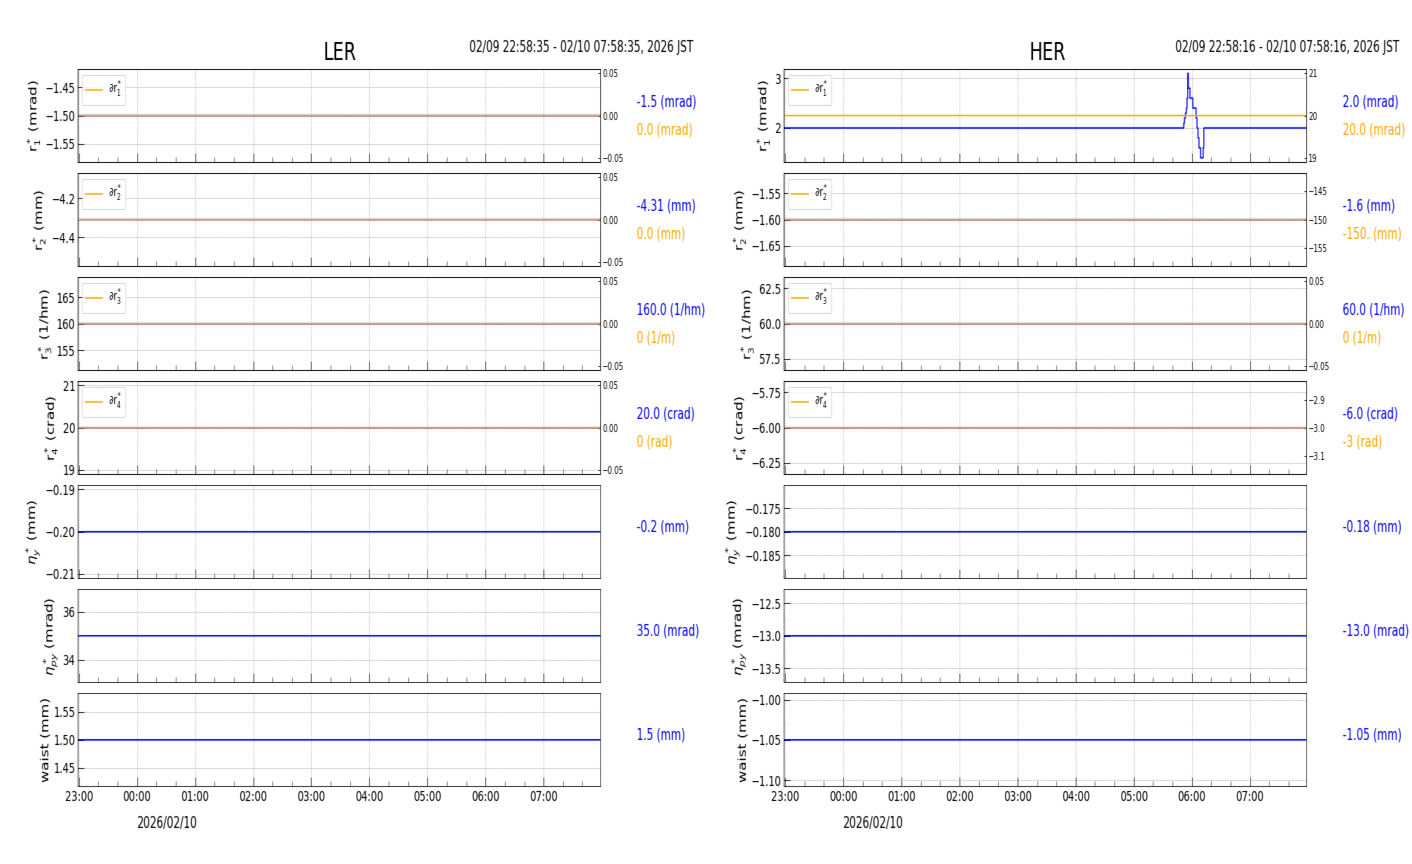Image resolution: width=1412 pixels, height=864 pixels.
Task: Click the LER value 160.0 (1/hm)
Action: point(671,310)
